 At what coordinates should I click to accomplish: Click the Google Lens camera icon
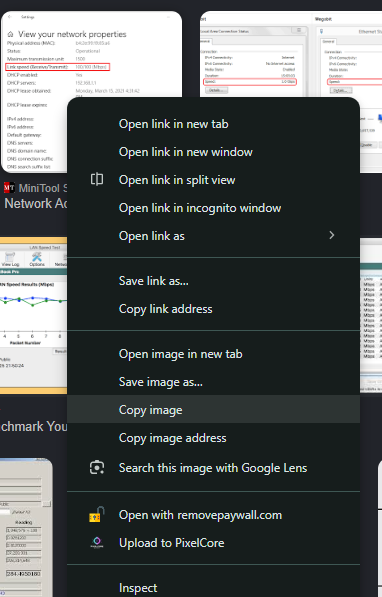tap(97, 468)
